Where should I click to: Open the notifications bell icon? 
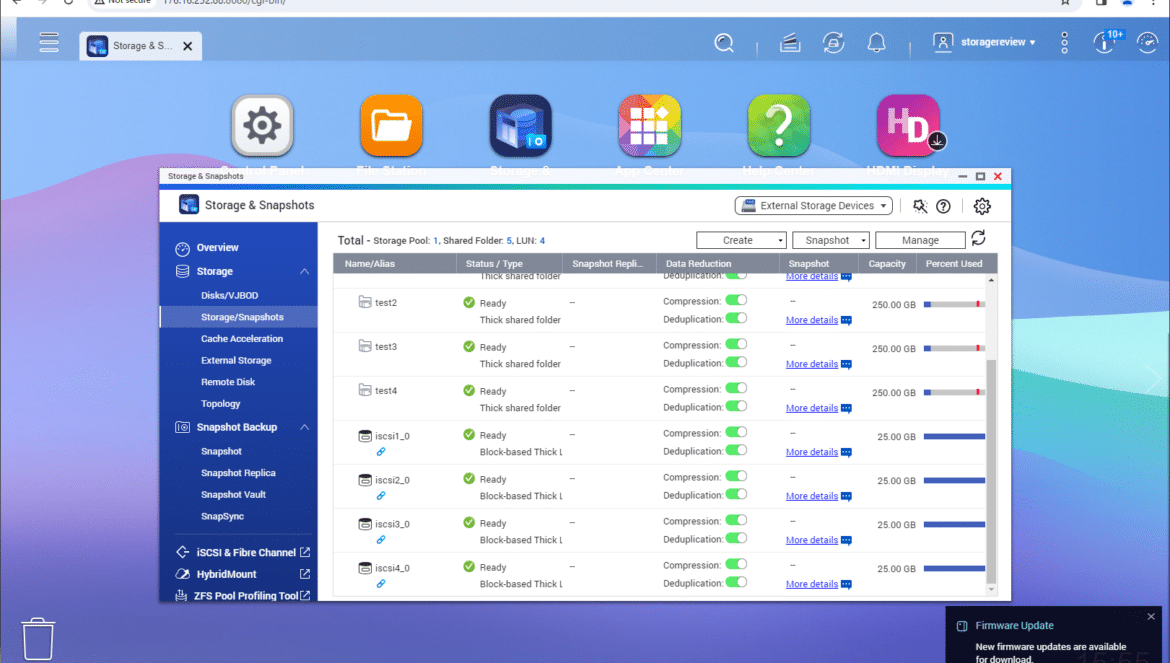[877, 43]
